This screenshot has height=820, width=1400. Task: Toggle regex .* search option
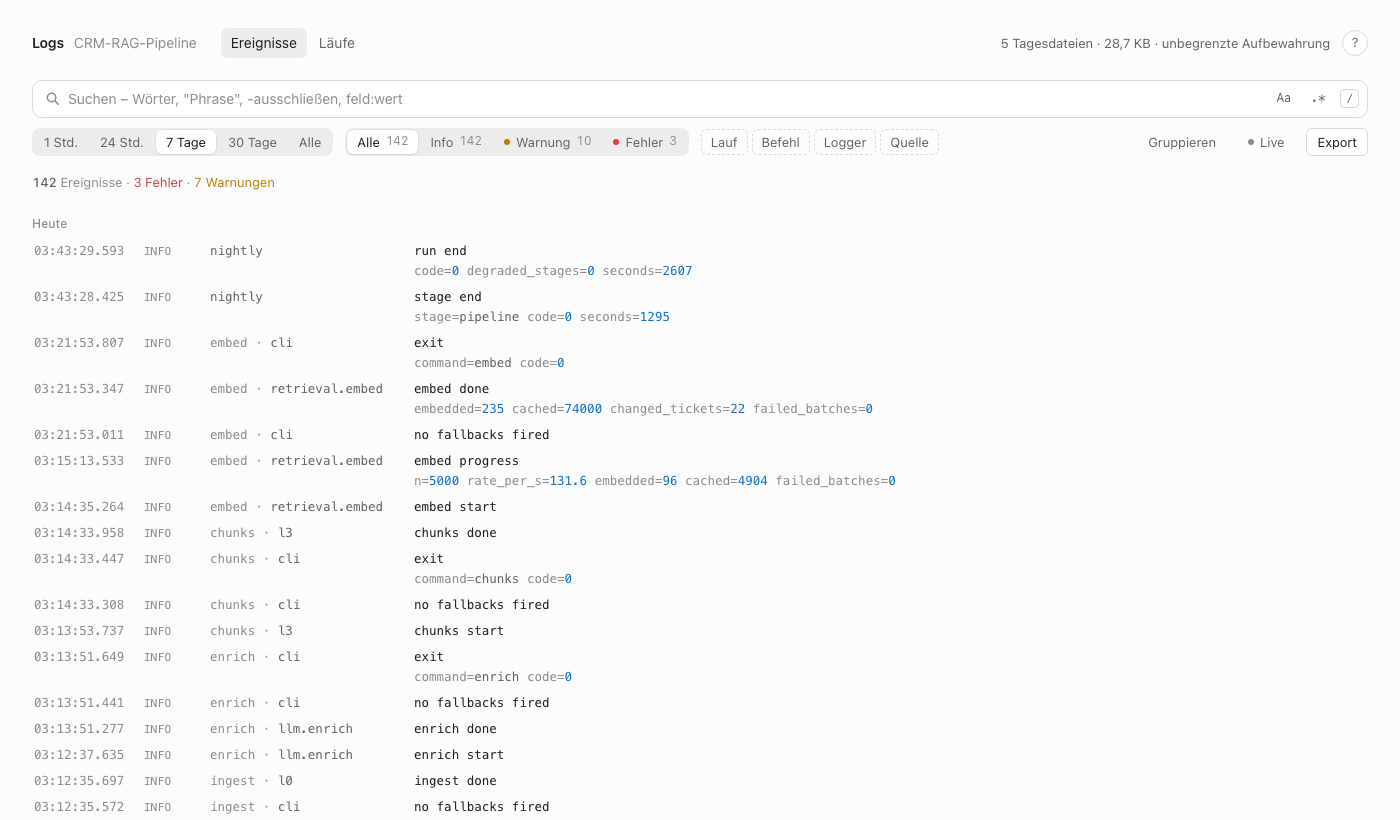click(1318, 98)
